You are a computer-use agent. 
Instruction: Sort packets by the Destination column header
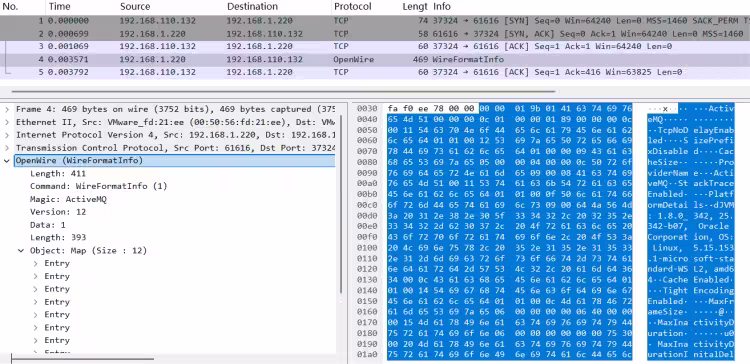pyautogui.click(x=252, y=7)
